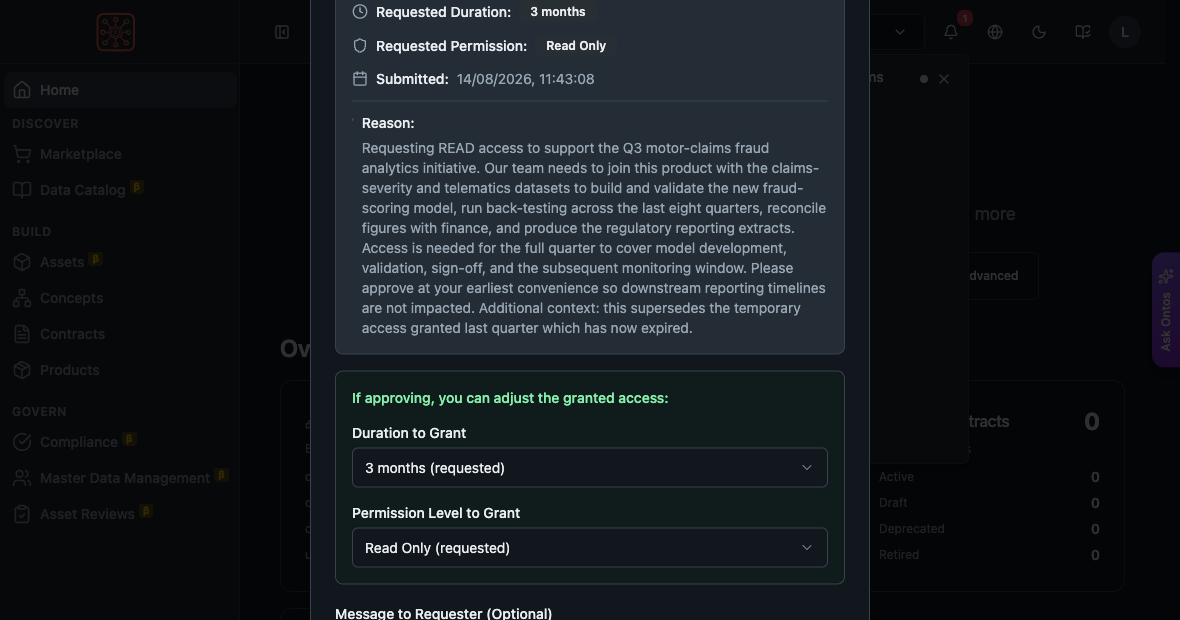Expand the Permission Level to Grant dropdown

click(x=589, y=548)
